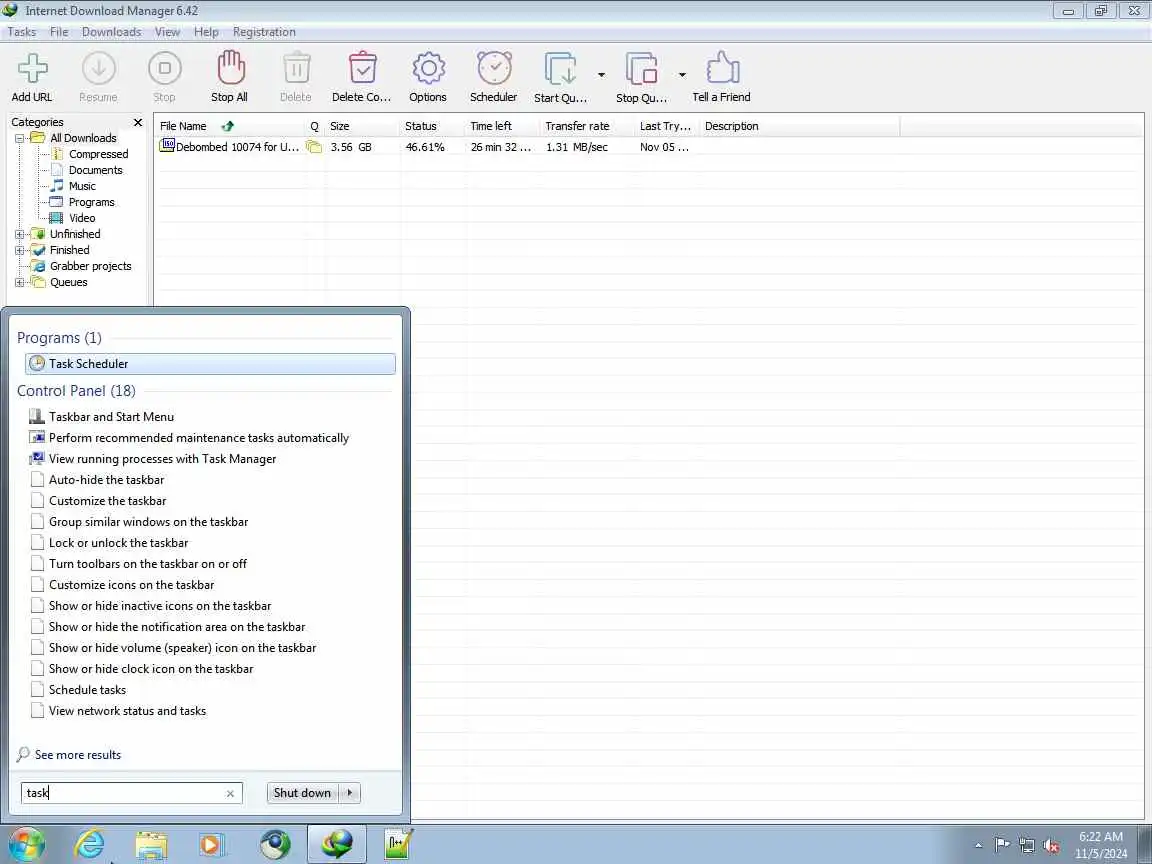Clear the search box with X
This screenshot has width=1152, height=864.
click(230, 793)
